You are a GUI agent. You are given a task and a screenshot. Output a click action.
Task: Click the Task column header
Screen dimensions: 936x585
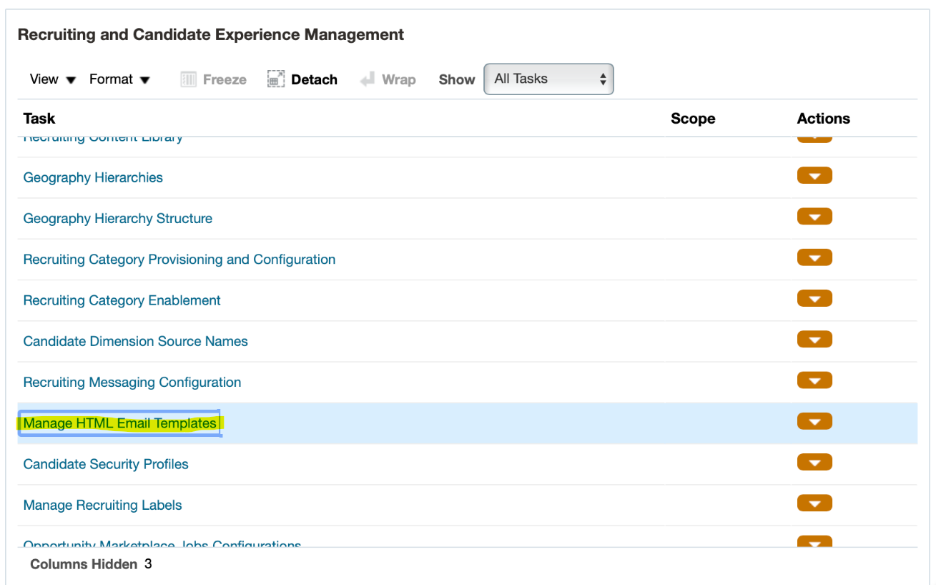pyautogui.click(x=39, y=118)
